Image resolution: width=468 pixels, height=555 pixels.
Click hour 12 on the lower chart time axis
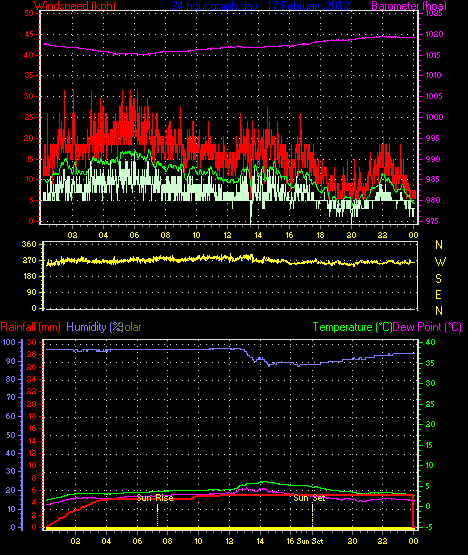tap(229, 541)
